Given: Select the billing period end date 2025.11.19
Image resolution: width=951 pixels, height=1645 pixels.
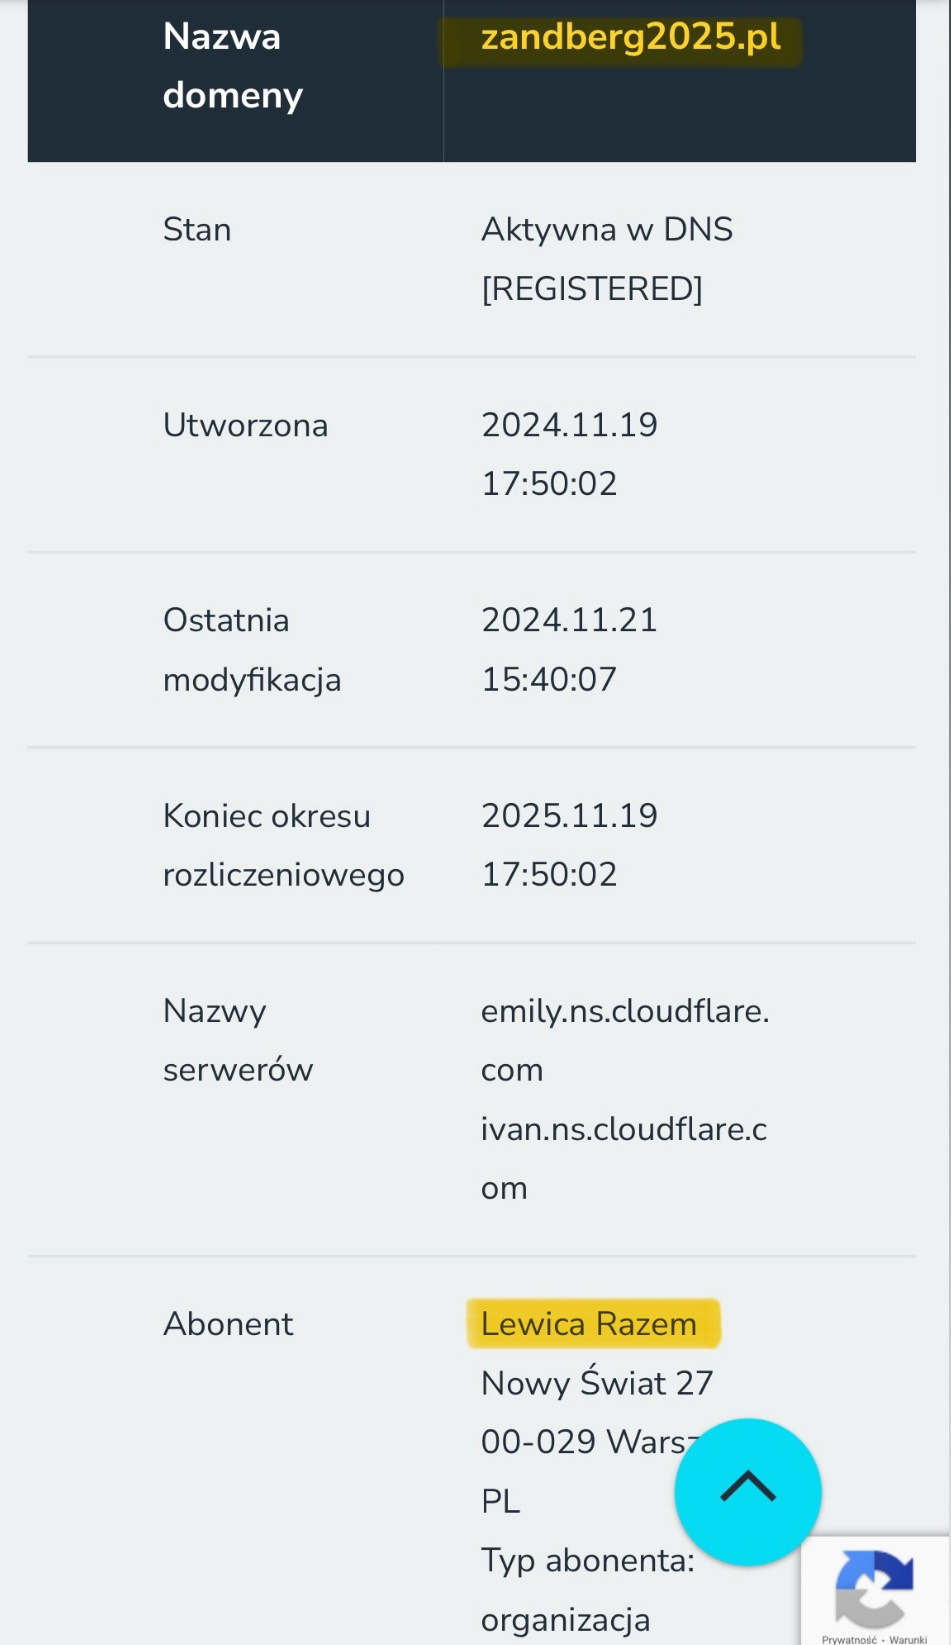Looking at the screenshot, I should click(x=569, y=815).
